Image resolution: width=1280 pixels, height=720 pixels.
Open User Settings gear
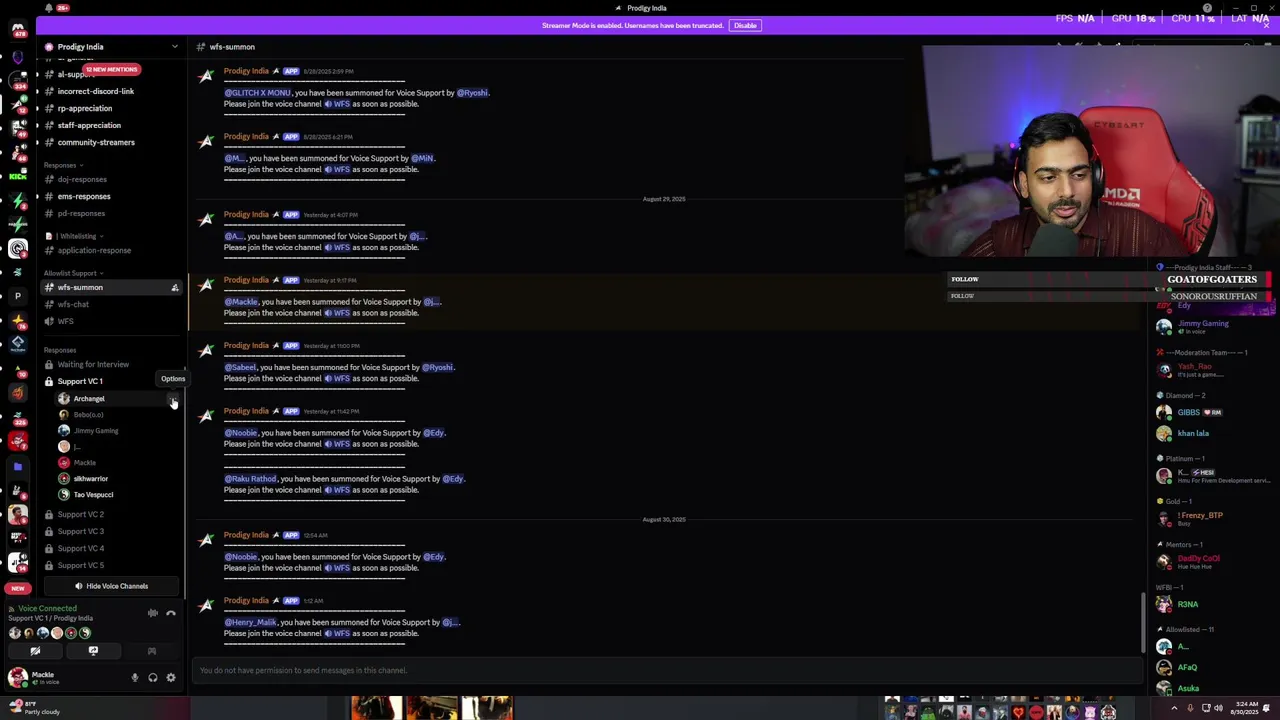click(171, 678)
